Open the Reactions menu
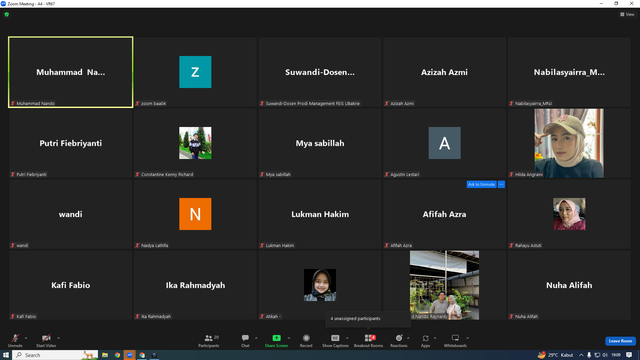 [x=398, y=340]
